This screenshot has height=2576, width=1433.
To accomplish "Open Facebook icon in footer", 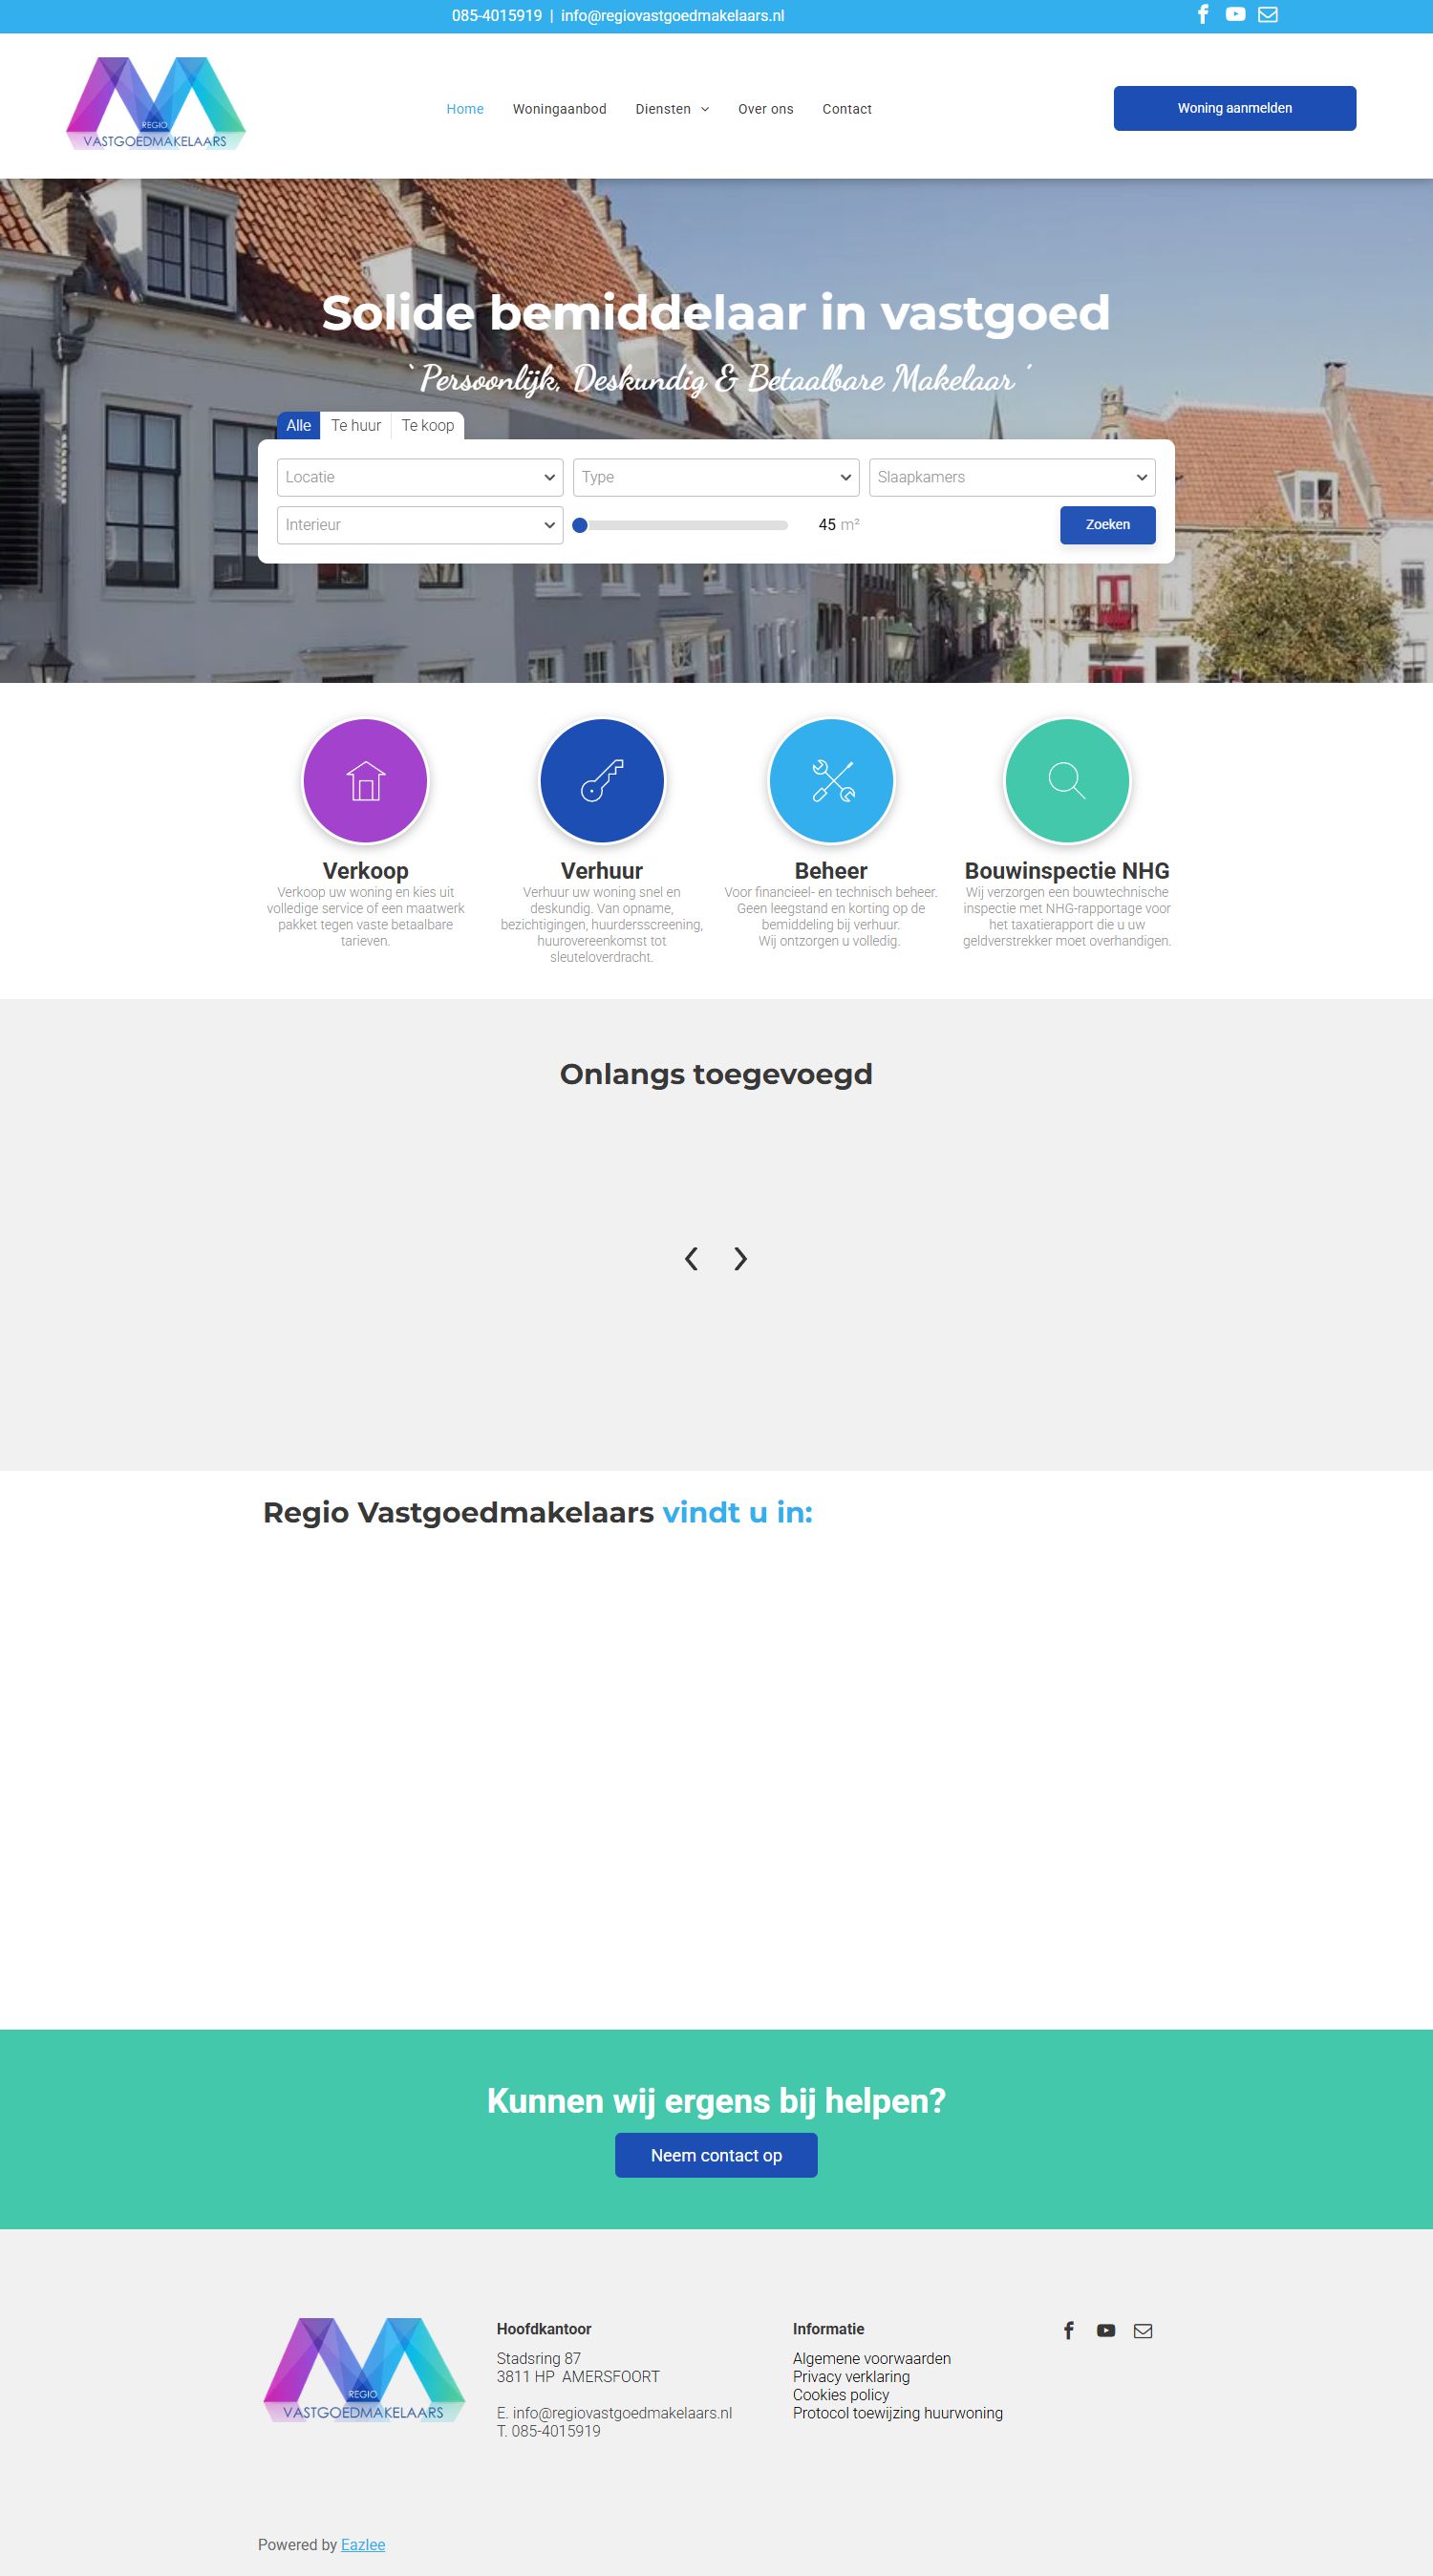I will [1068, 2330].
